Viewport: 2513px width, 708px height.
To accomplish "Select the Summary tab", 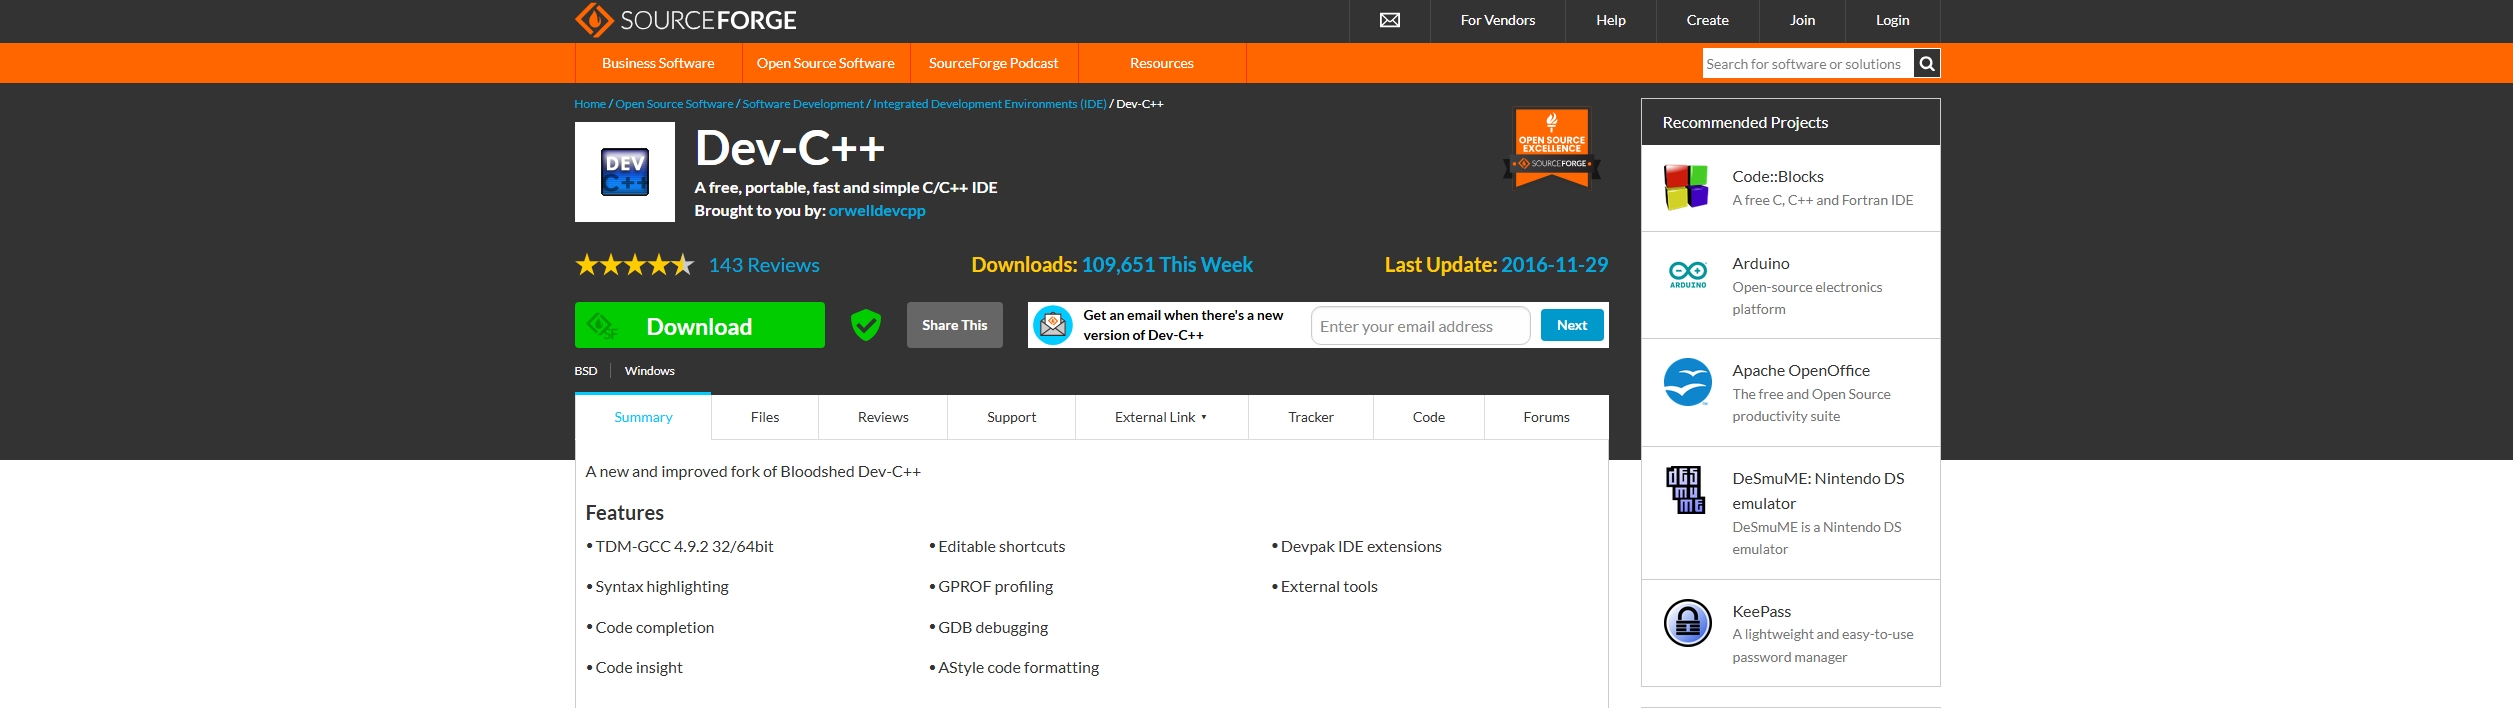I will pyautogui.click(x=643, y=417).
